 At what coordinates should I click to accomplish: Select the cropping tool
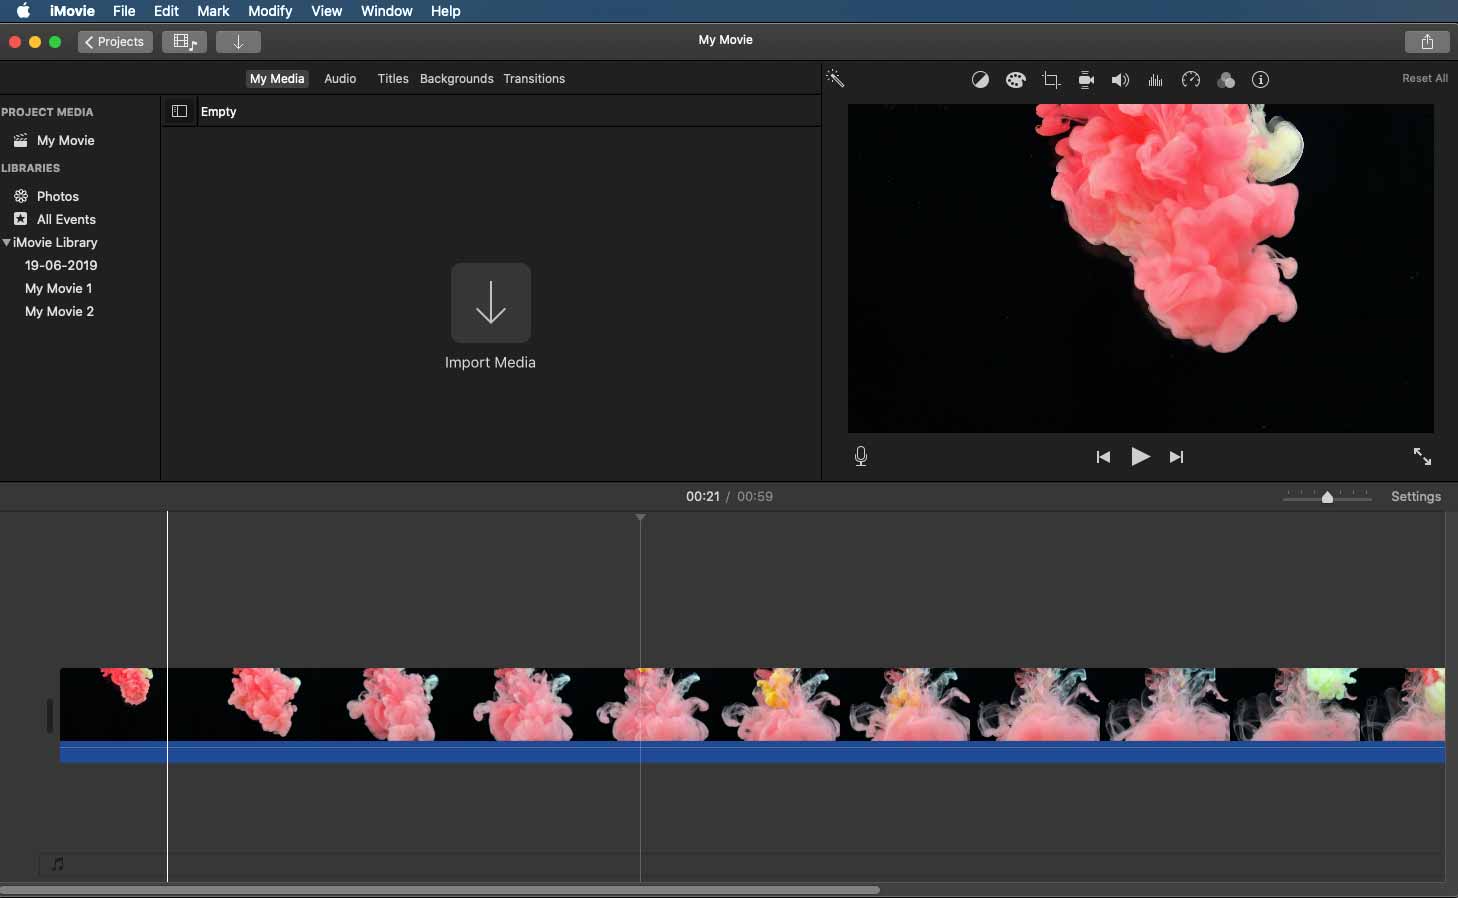1051,80
